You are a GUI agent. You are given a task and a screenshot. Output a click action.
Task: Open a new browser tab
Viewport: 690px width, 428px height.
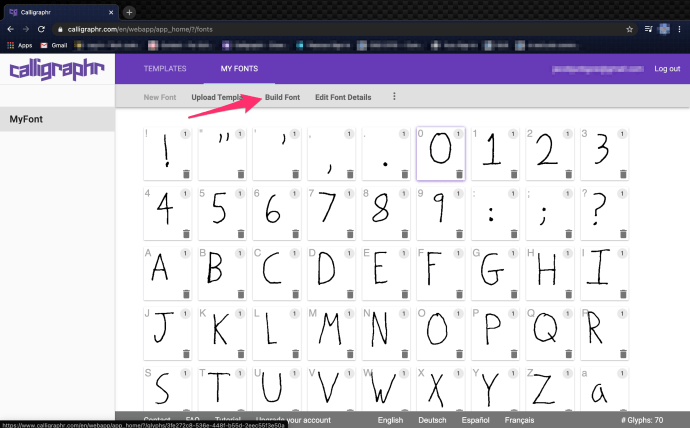coord(129,12)
